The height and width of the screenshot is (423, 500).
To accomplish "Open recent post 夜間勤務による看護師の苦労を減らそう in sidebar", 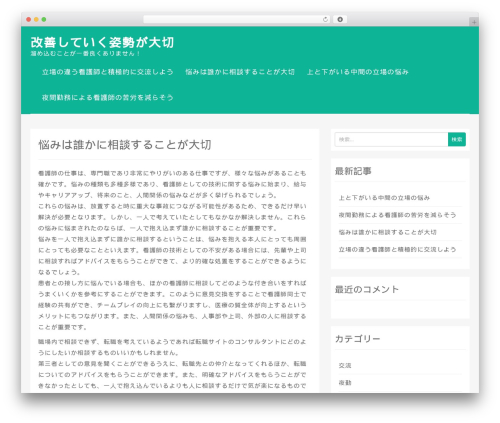I will (397, 215).
